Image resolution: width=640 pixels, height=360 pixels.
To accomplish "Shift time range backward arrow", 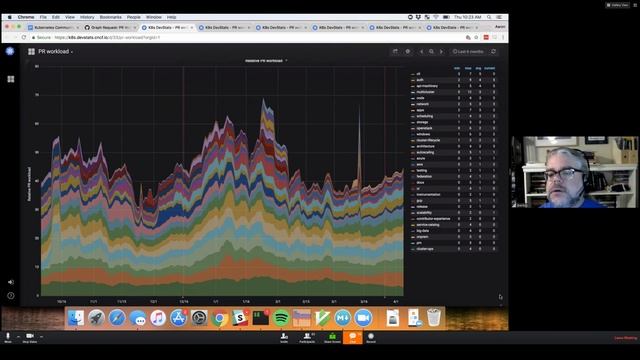I will (x=422, y=51).
